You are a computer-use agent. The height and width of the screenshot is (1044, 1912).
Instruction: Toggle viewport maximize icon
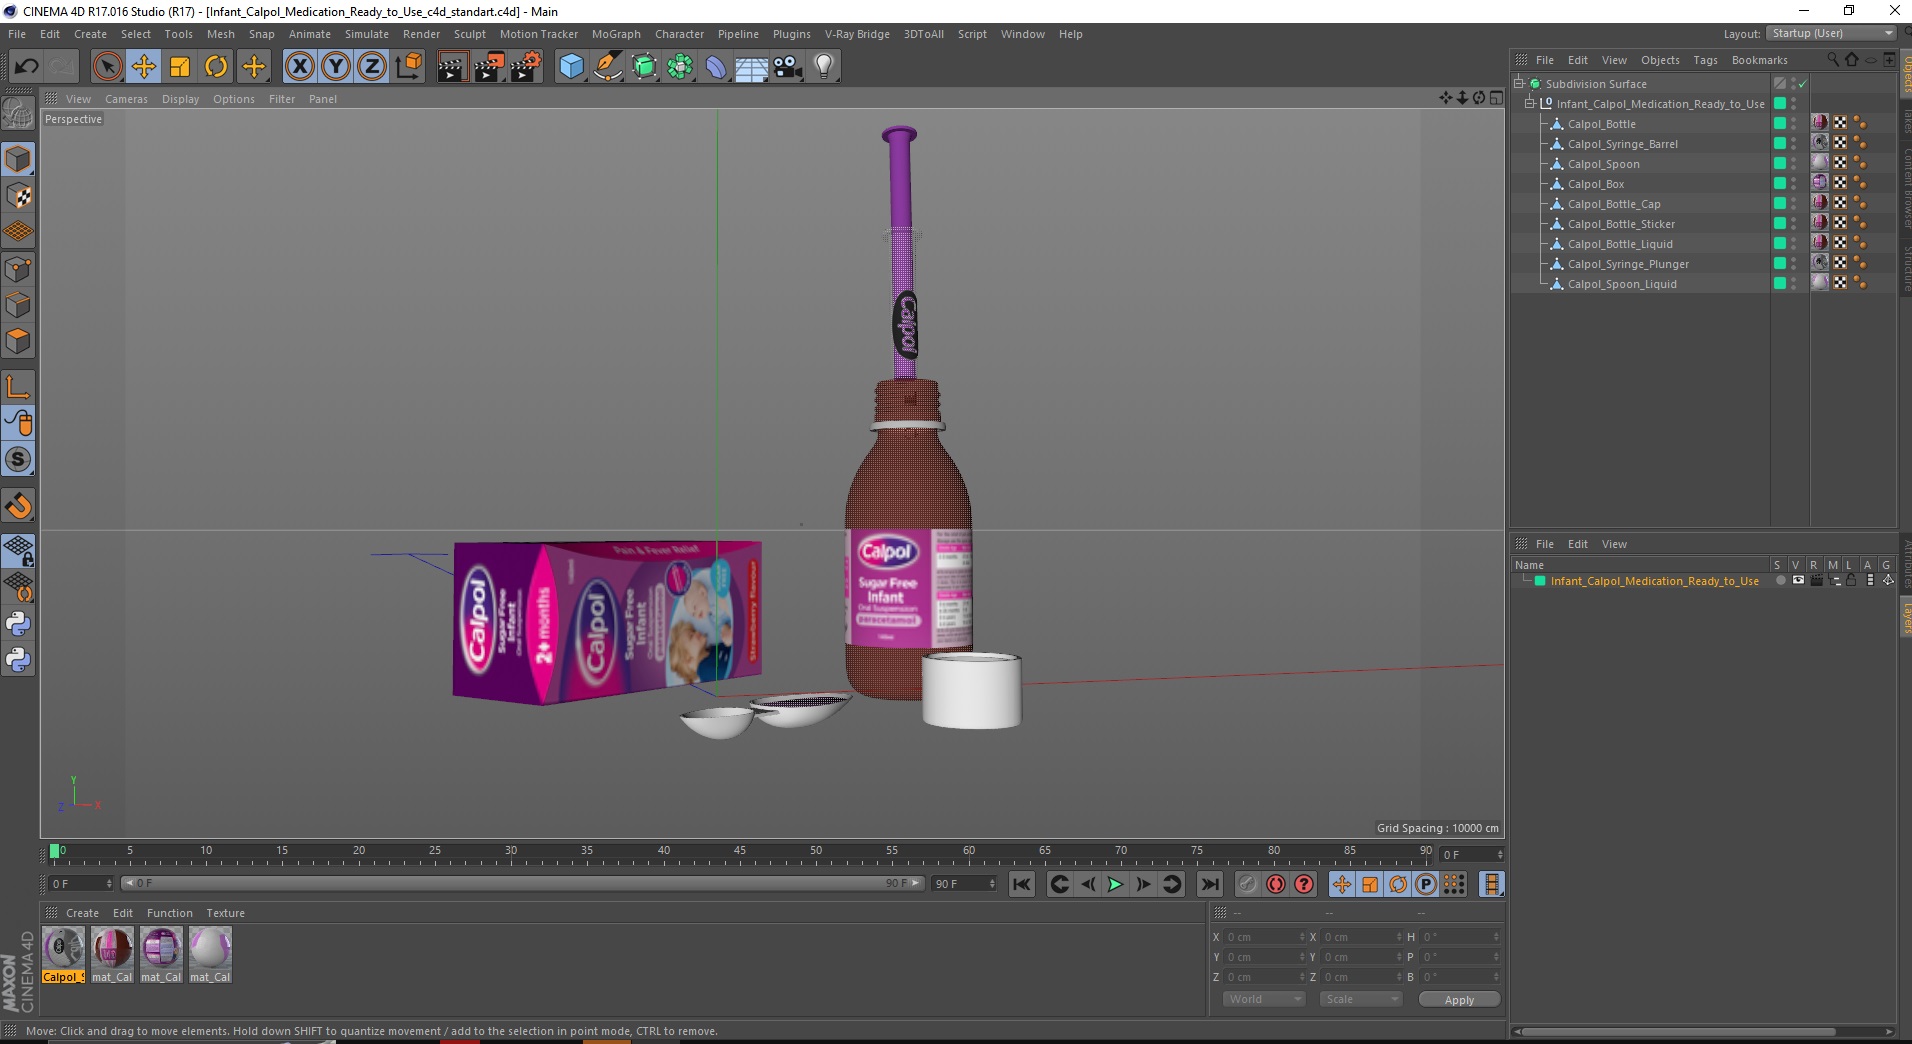[x=1496, y=97]
